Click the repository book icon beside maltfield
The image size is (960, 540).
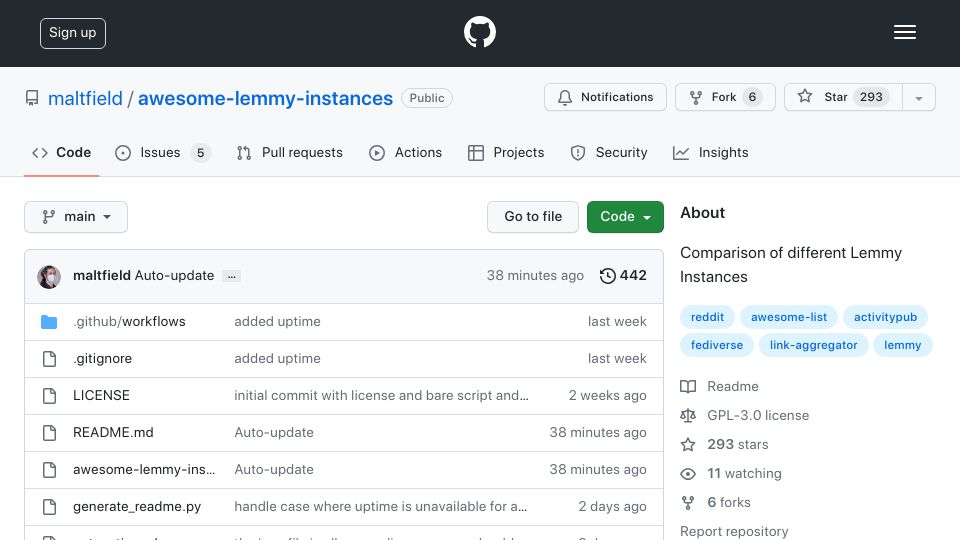click(x=32, y=98)
